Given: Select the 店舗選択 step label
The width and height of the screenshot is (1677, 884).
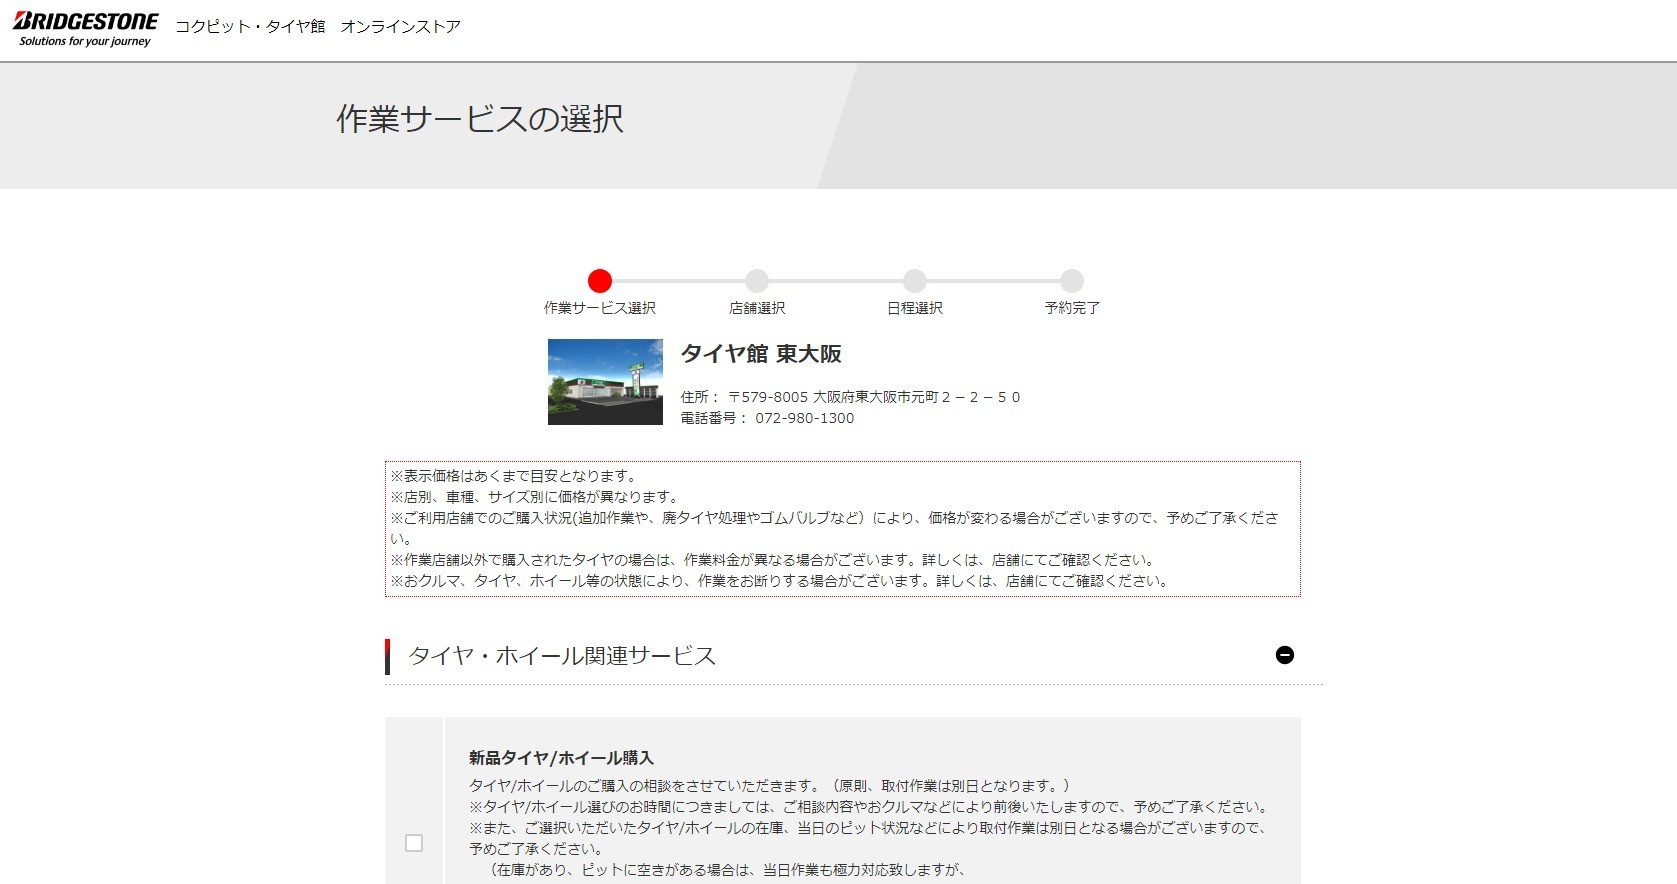Looking at the screenshot, I should coord(757,308).
